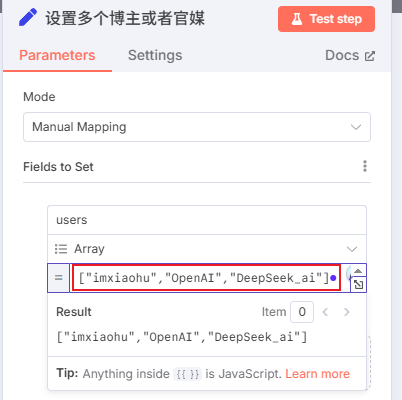This screenshot has width=402, height=400.
Task: Click the Fields to Set label
Action: click(x=58, y=167)
